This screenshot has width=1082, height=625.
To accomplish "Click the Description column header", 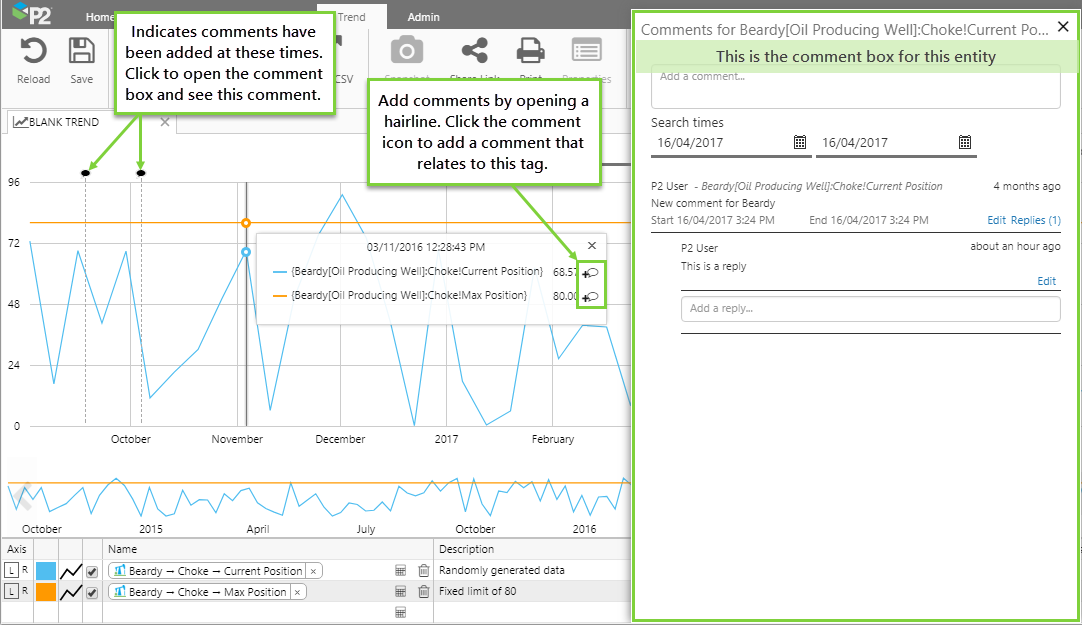I will pos(466,549).
